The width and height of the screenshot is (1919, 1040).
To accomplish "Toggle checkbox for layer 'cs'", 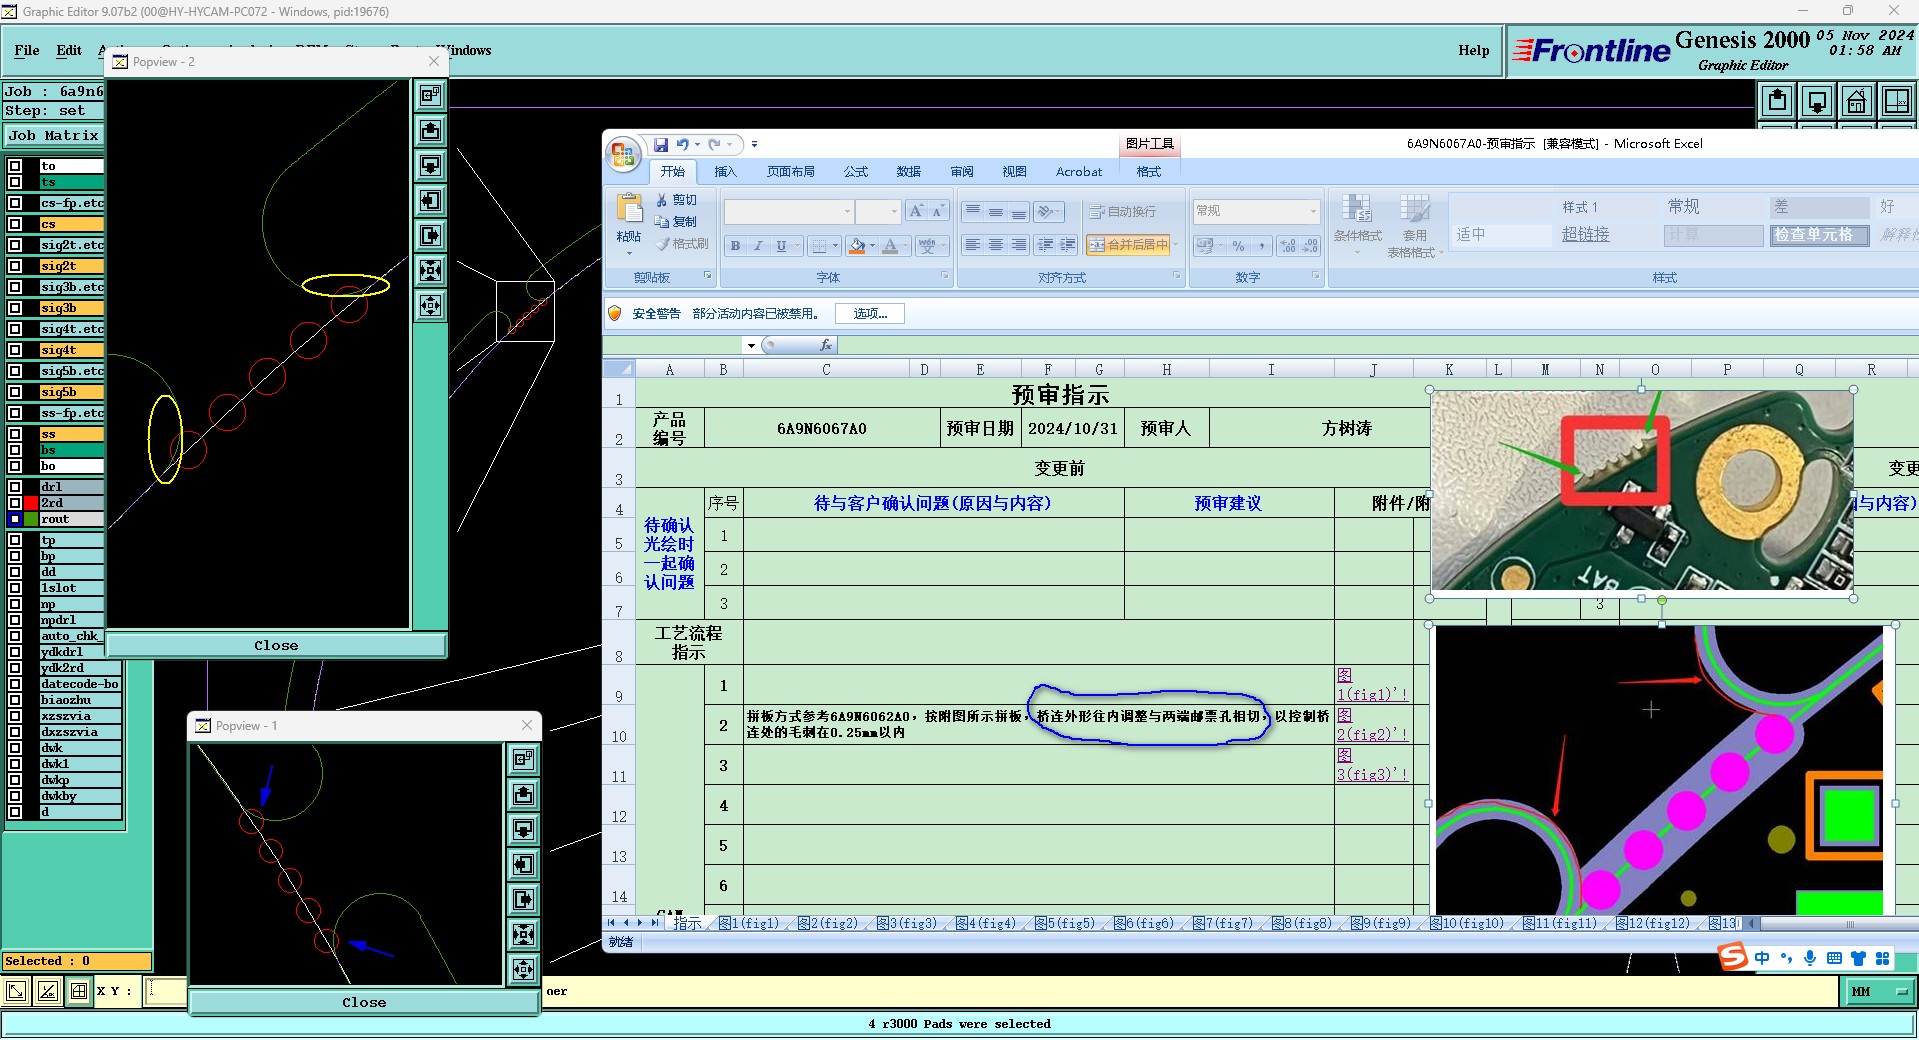I will tap(15, 224).
